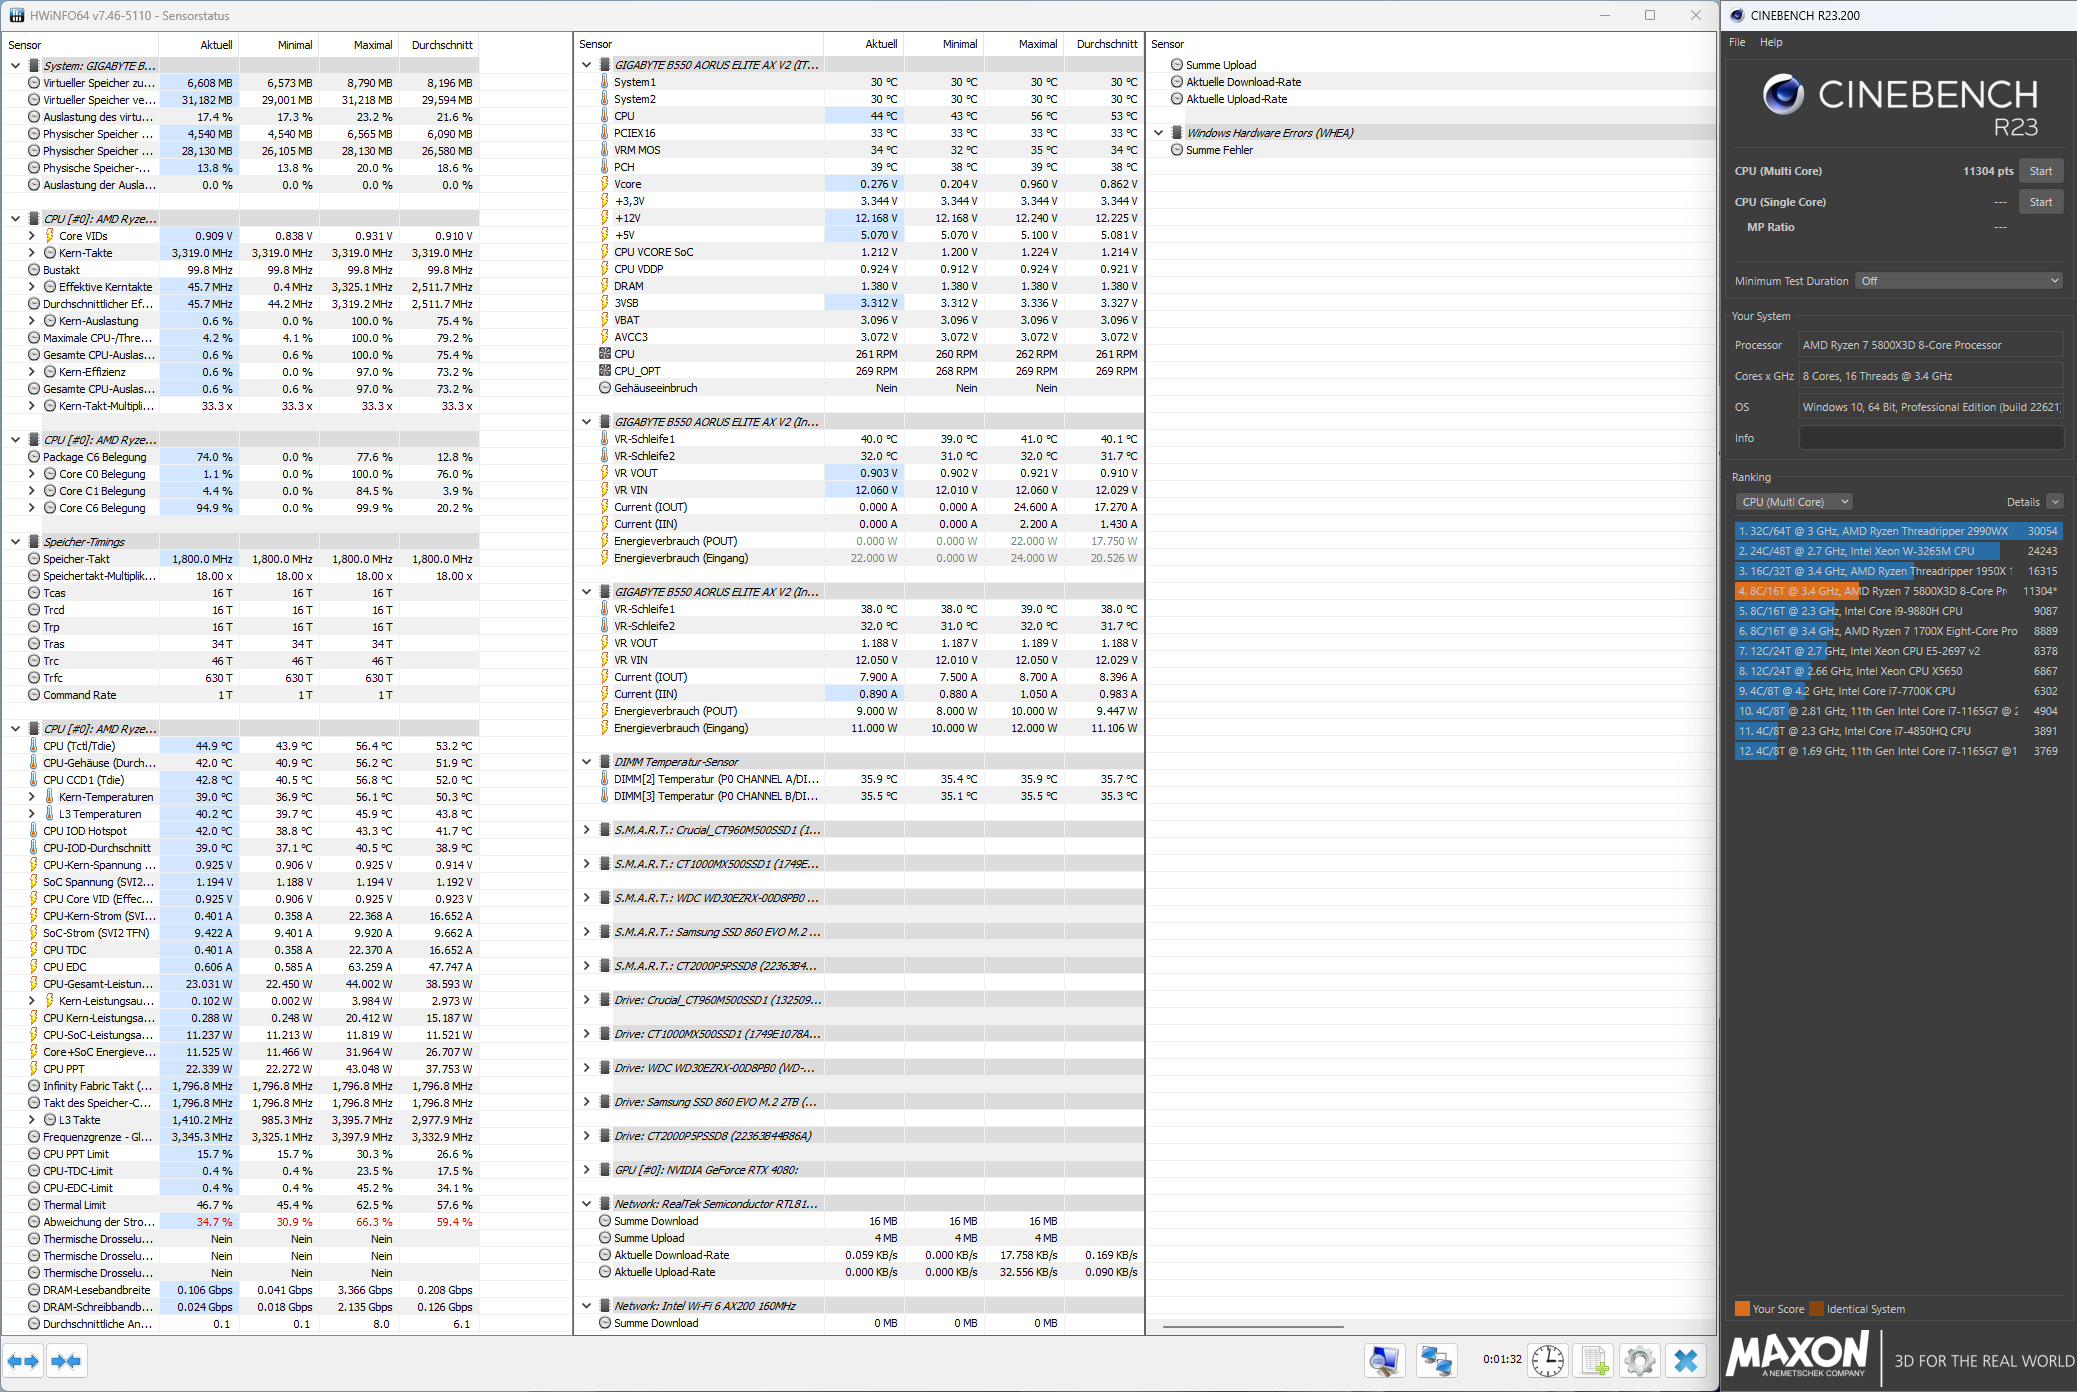Start logging with the sheet-plus icon
The image size is (2077, 1392).
click(x=1594, y=1360)
